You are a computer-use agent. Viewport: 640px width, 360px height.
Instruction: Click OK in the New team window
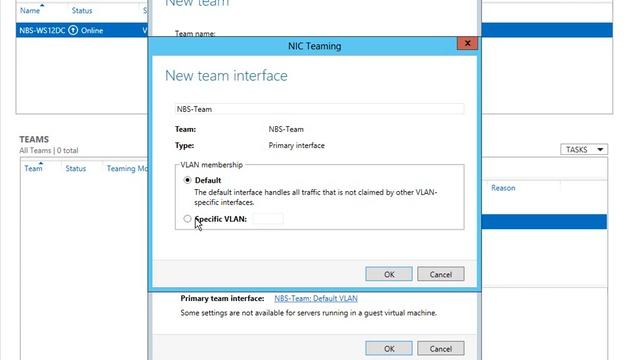point(389,349)
